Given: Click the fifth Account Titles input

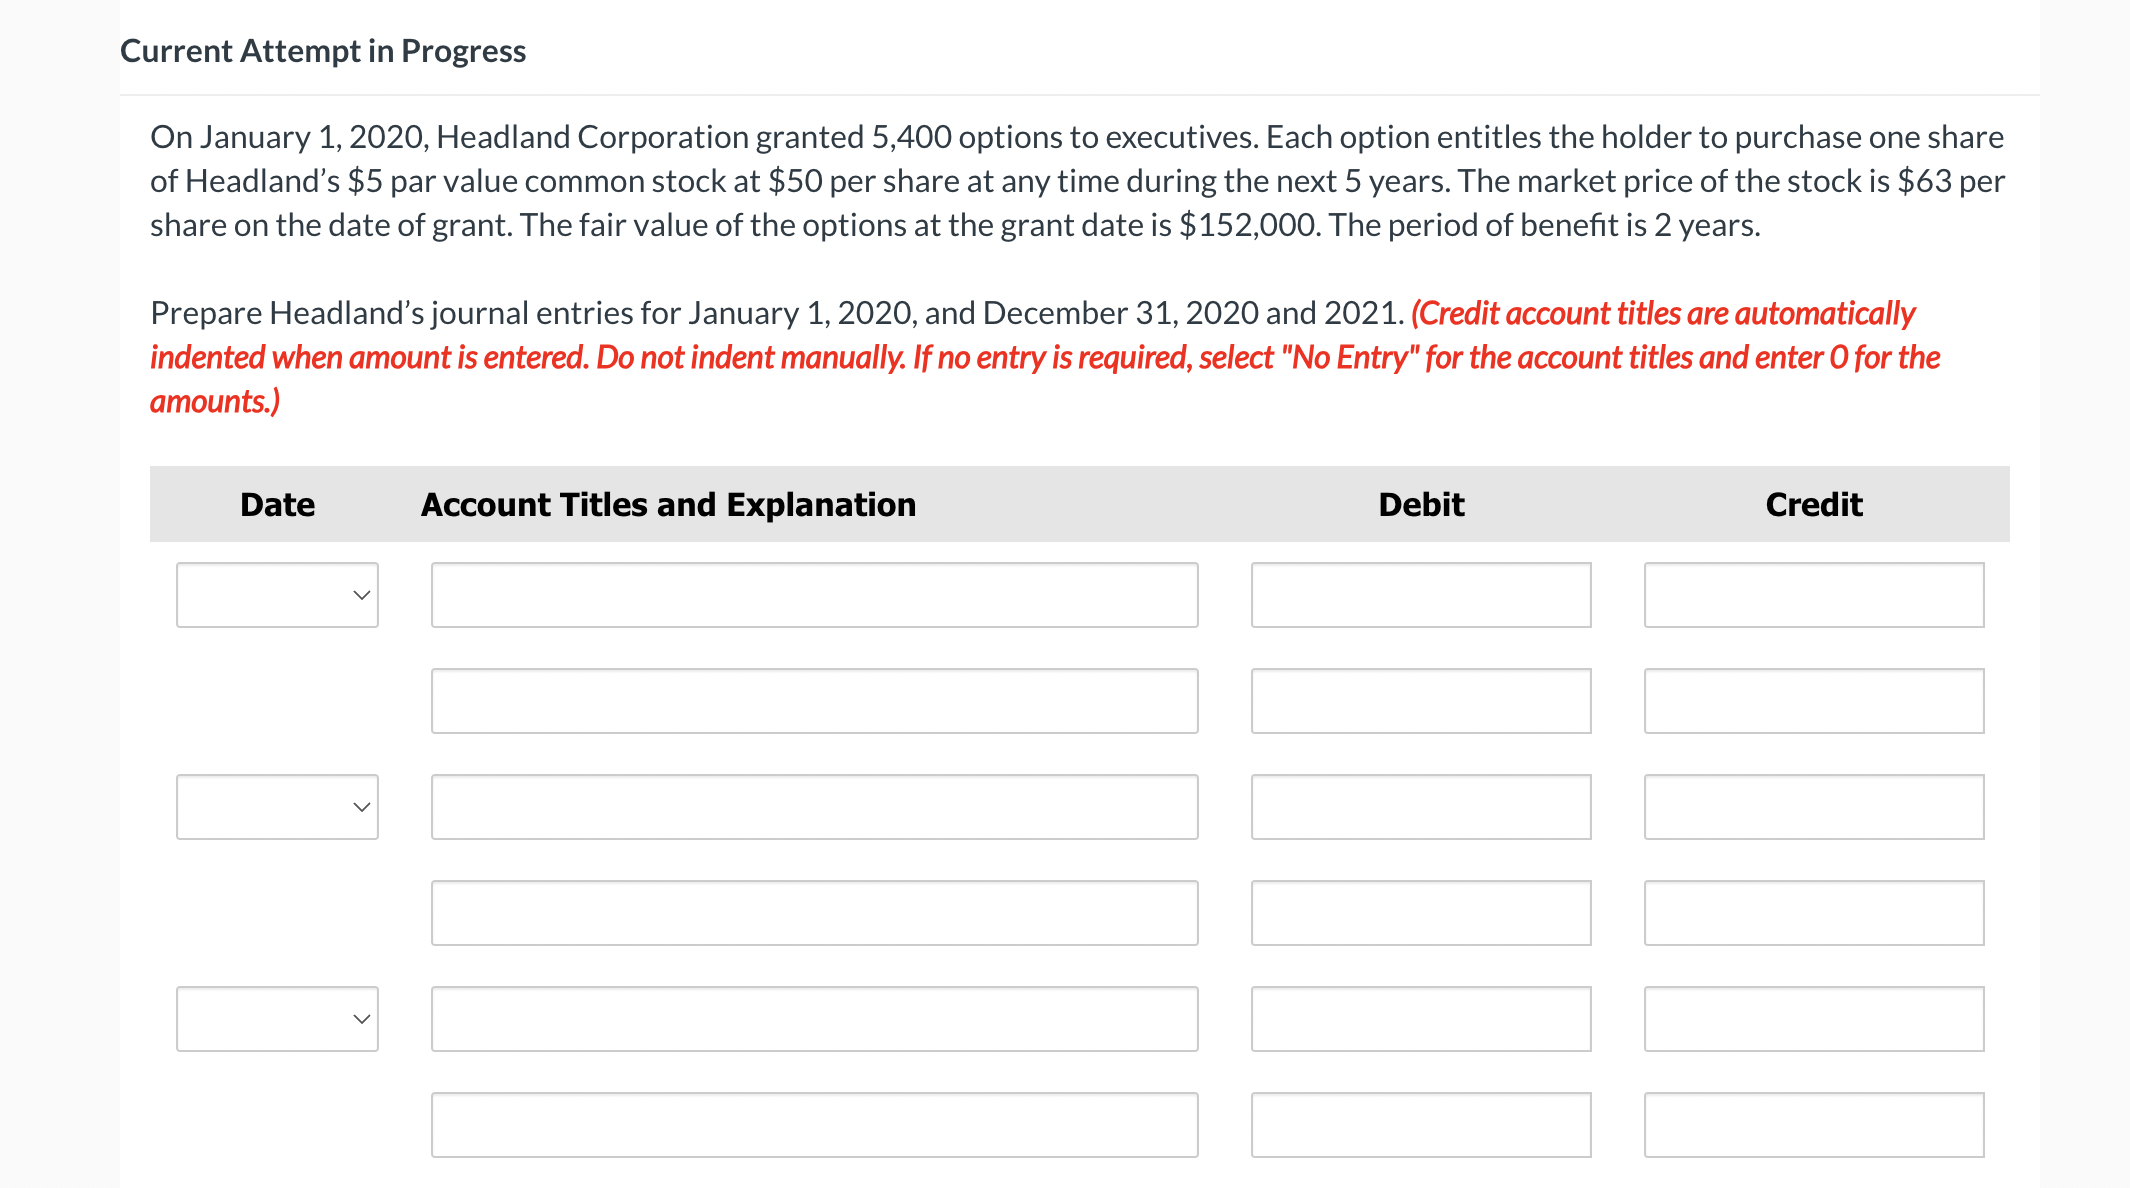Looking at the screenshot, I should (814, 1019).
